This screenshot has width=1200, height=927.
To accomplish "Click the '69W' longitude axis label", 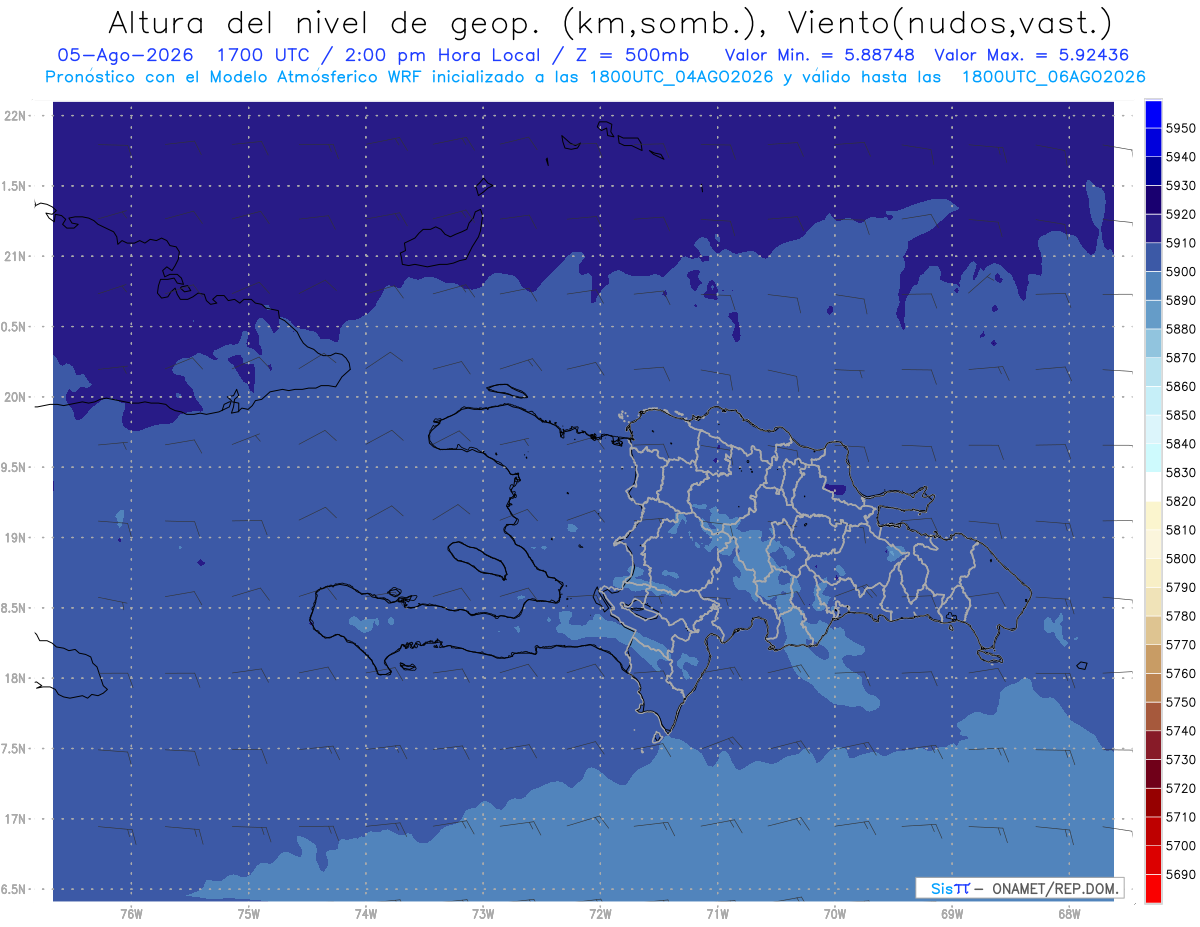I will (x=952, y=914).
